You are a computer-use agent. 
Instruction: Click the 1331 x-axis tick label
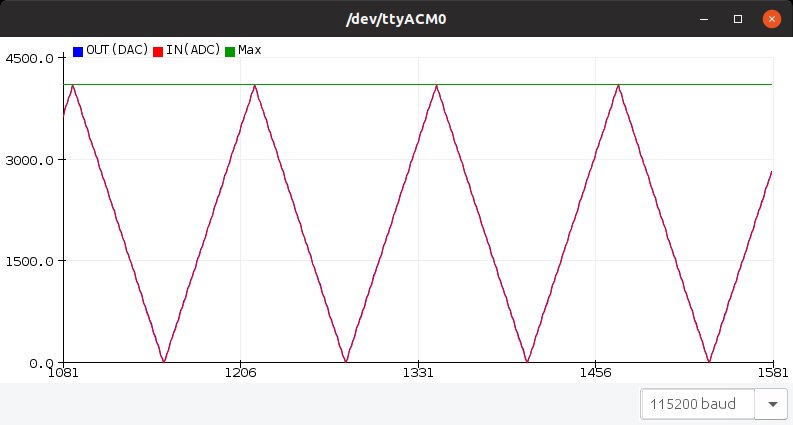coord(417,373)
